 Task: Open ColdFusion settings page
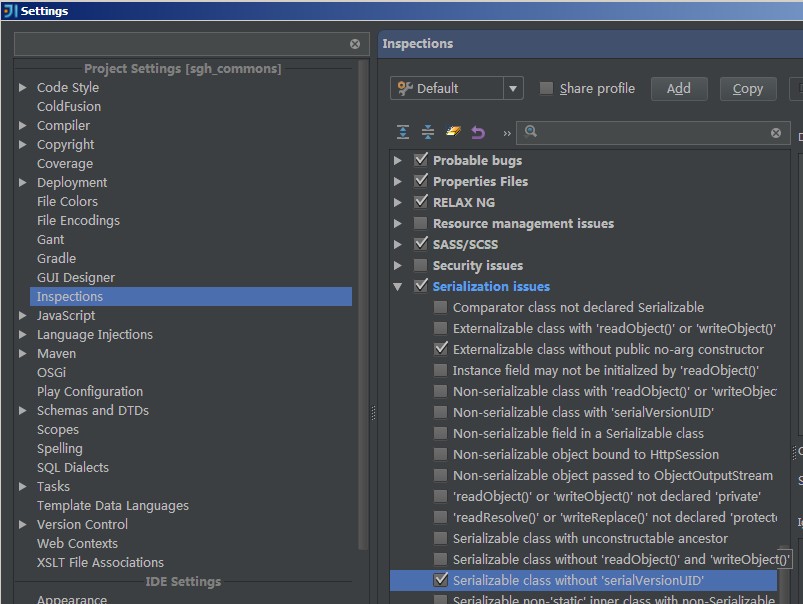pyautogui.click(x=69, y=107)
